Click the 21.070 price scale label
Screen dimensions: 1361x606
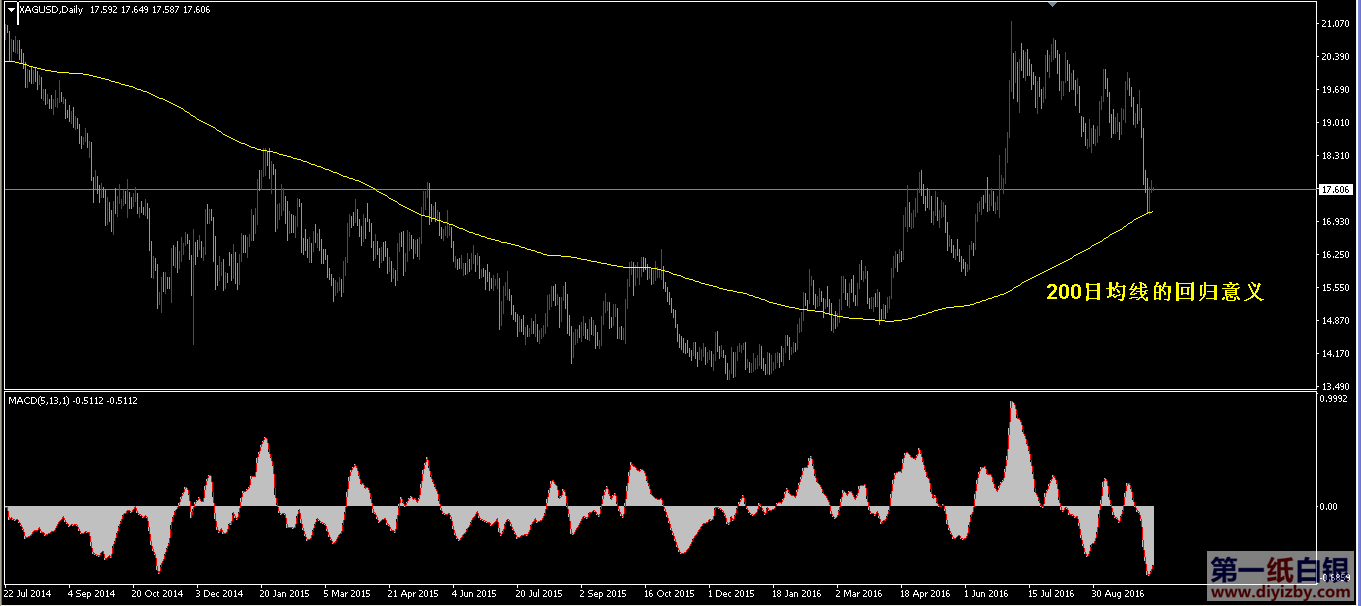[1336, 24]
